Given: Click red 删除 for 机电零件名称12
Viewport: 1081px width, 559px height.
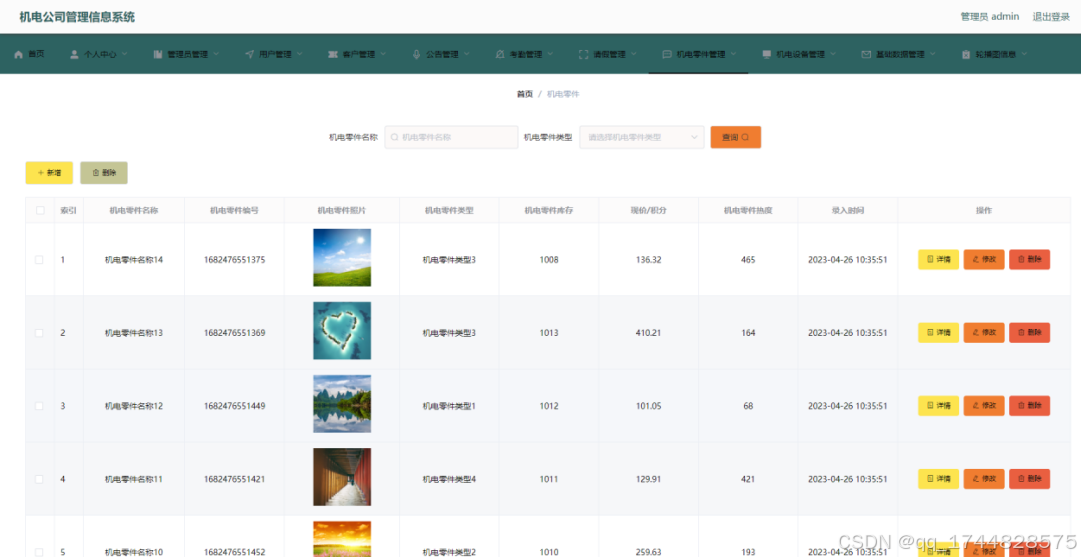Looking at the screenshot, I should tap(1029, 406).
